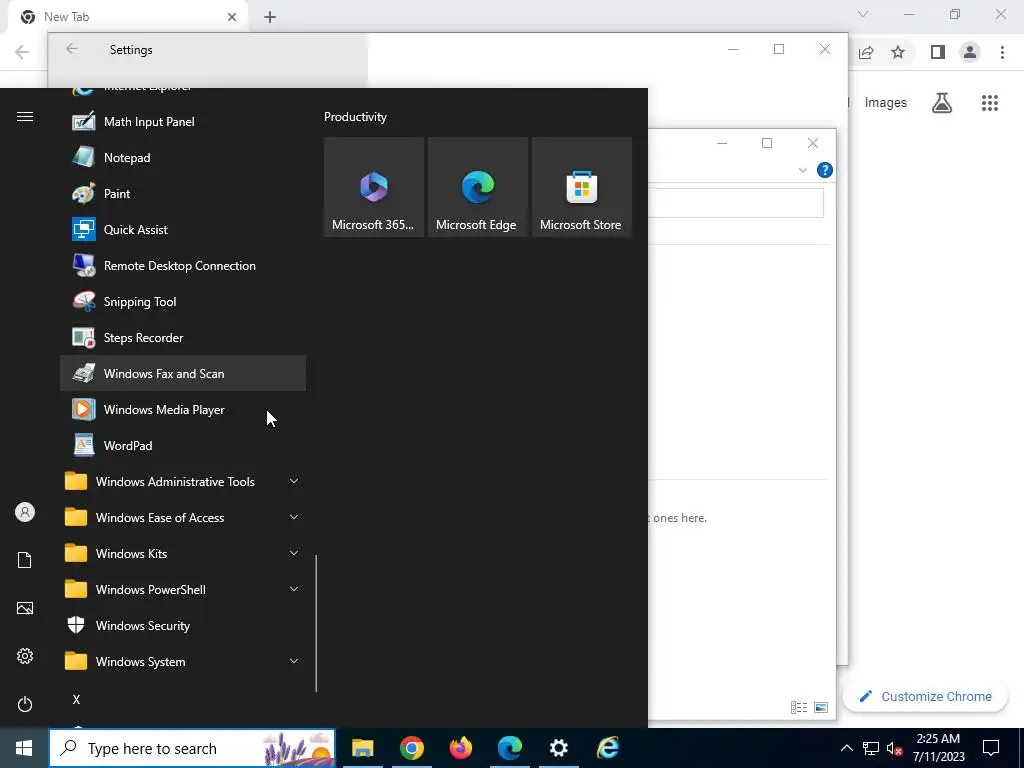The image size is (1024, 768).
Task: Open the Microsoft Store tile
Action: pyautogui.click(x=582, y=187)
